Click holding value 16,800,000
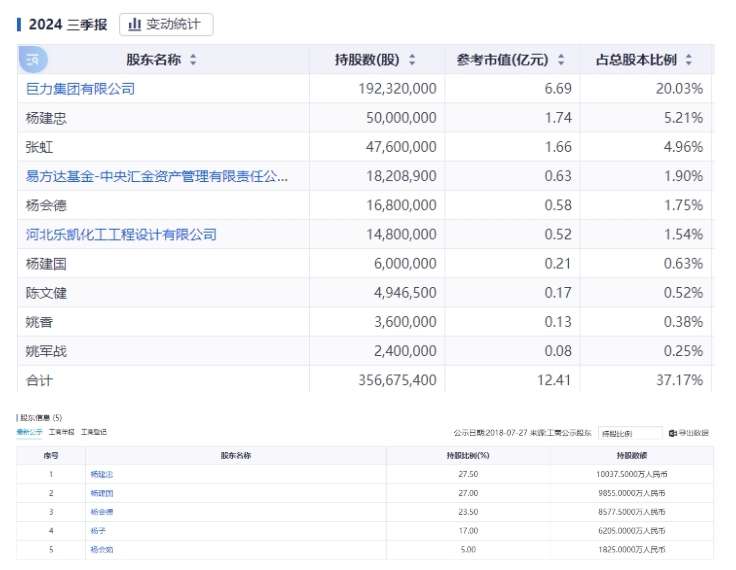The height and width of the screenshot is (570, 736). point(401,205)
